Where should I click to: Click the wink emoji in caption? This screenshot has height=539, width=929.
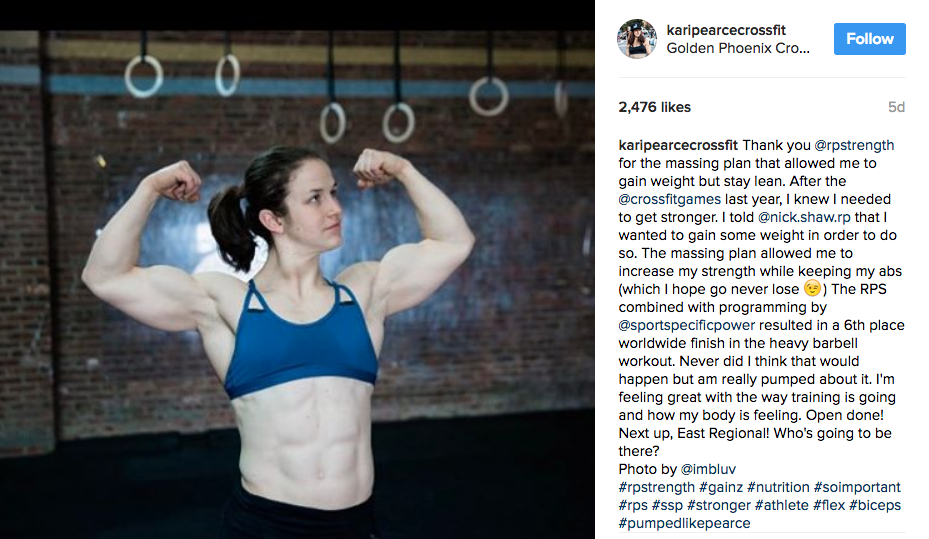812,288
